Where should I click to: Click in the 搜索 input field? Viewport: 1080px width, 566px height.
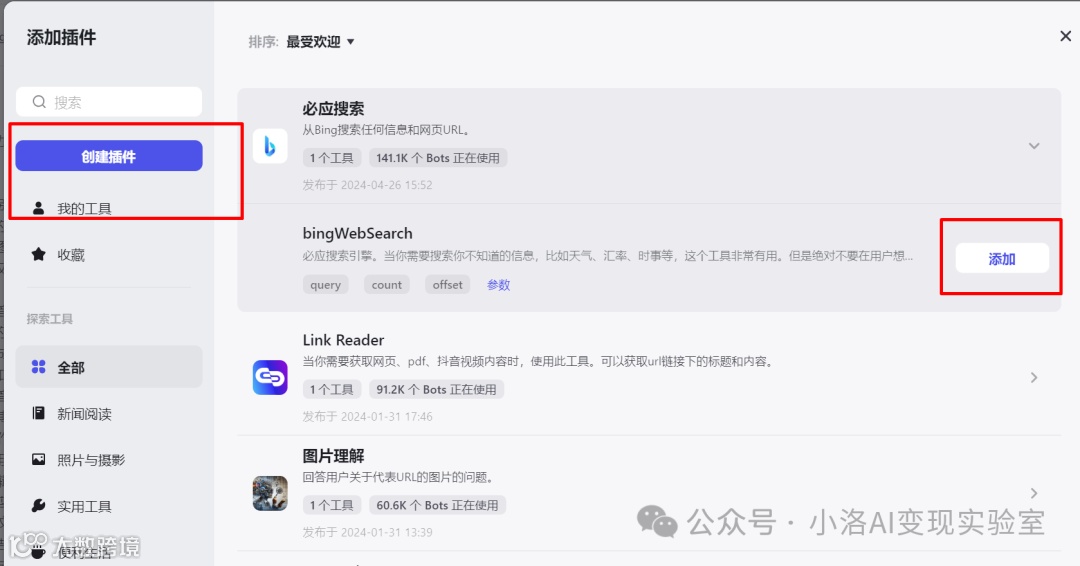(109, 102)
